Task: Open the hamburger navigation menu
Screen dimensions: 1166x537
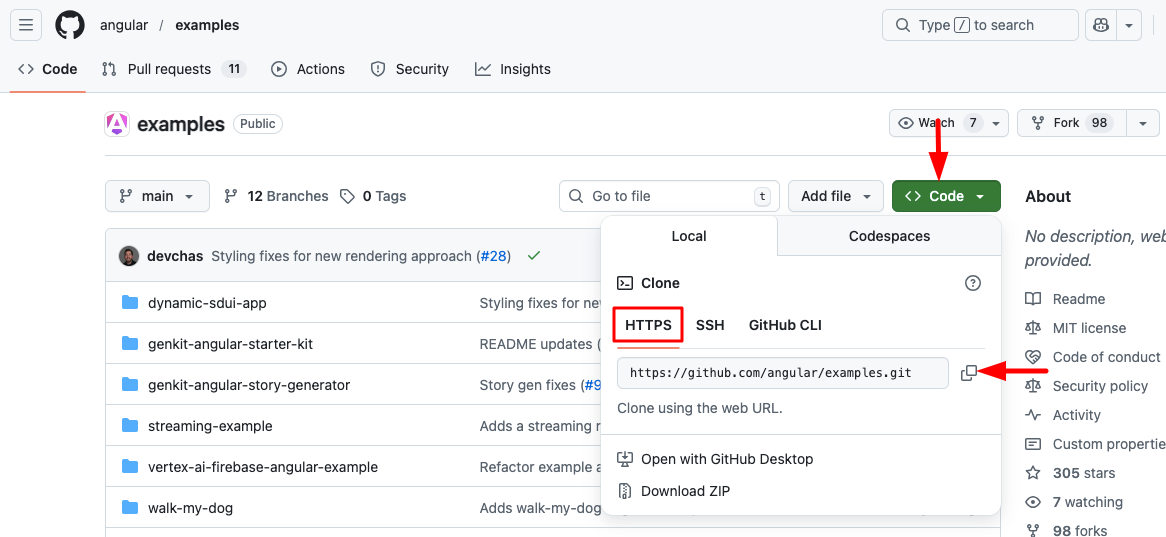Action: (25, 25)
